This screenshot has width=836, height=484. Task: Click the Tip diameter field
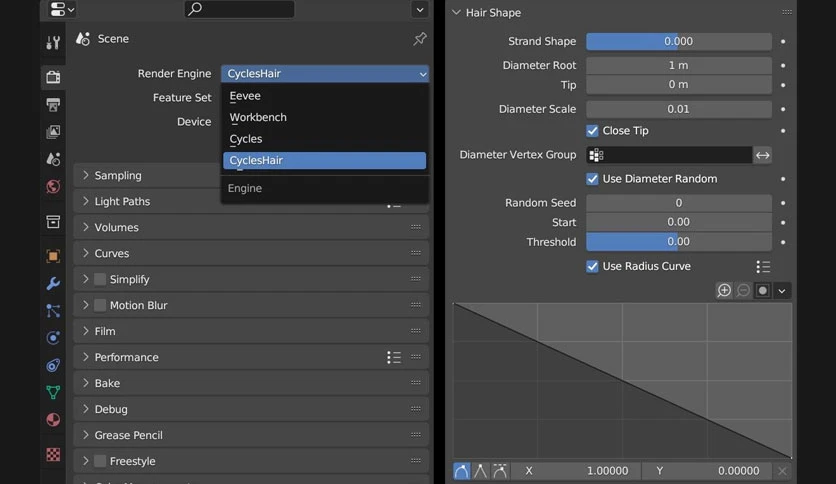(679, 85)
